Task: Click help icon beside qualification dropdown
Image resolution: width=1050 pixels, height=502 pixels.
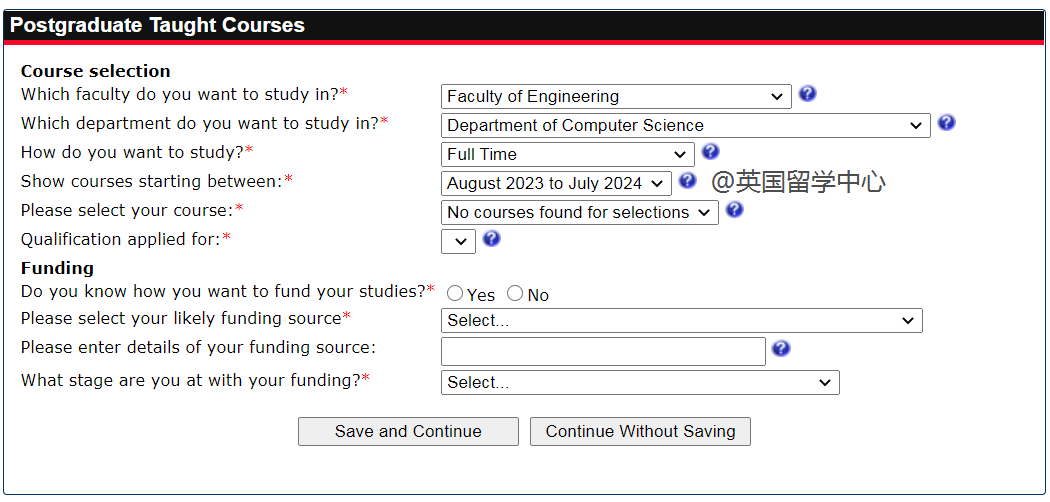Action: click(491, 239)
